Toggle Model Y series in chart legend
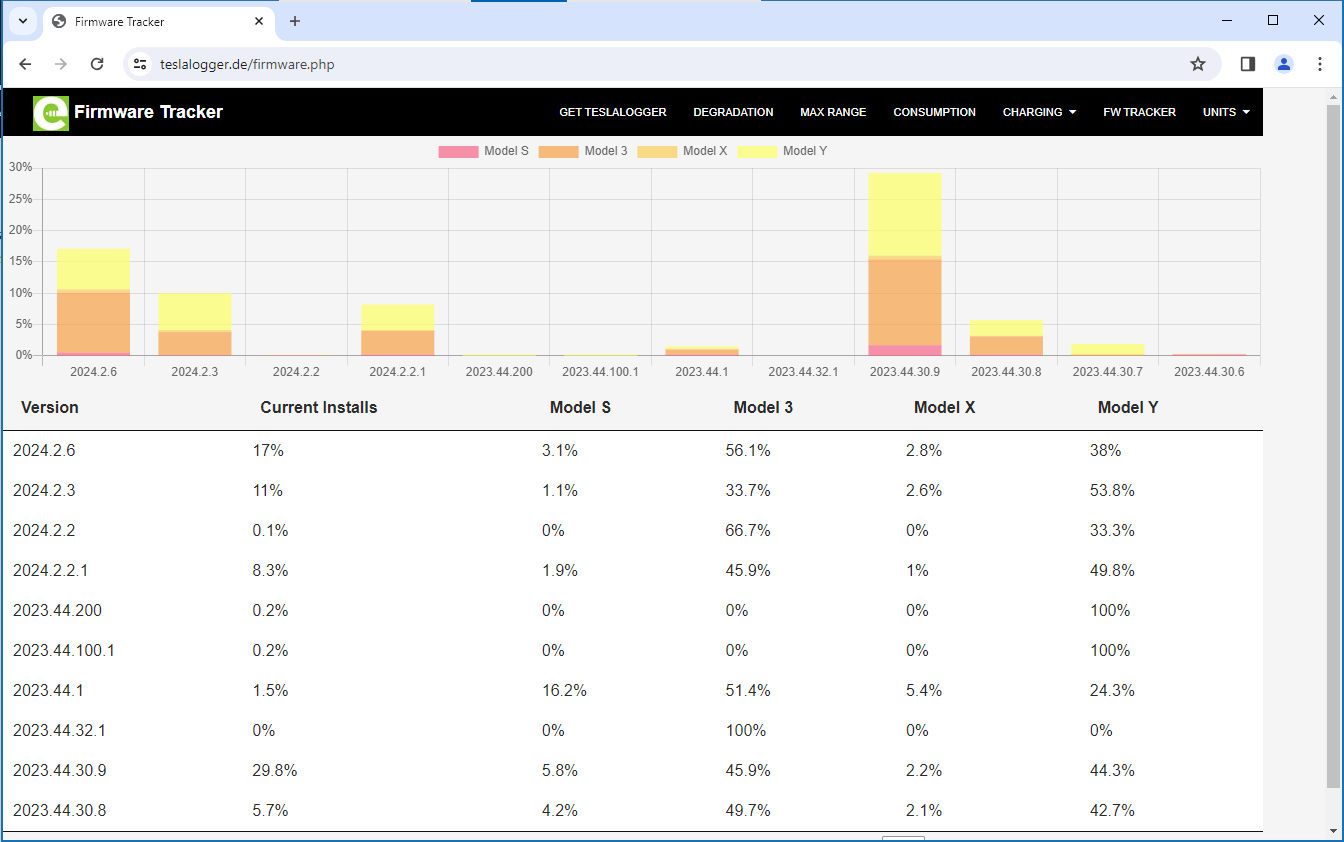 click(x=782, y=151)
